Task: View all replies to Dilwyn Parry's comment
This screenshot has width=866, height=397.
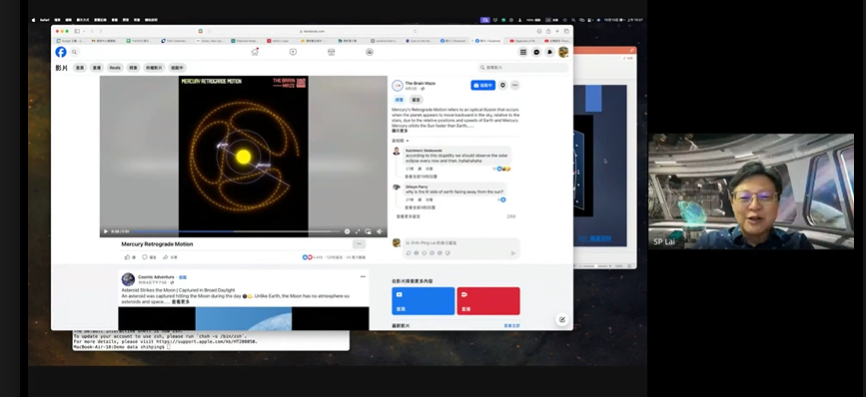Action: pos(420,208)
